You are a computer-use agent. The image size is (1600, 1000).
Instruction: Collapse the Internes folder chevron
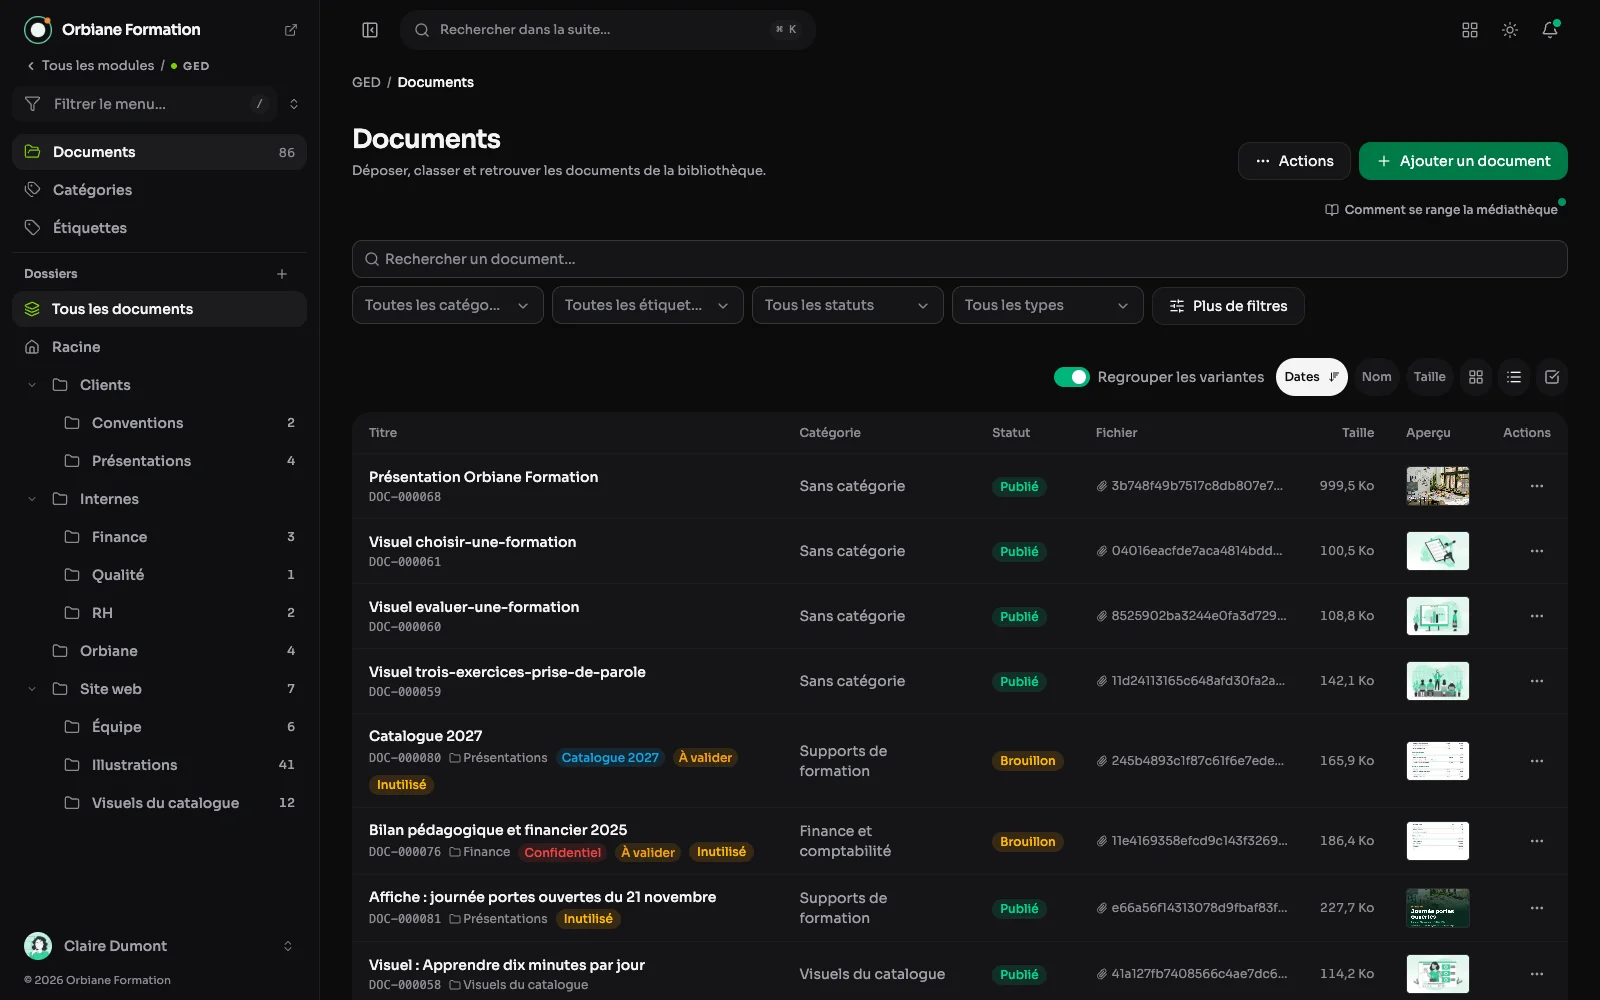(x=32, y=499)
